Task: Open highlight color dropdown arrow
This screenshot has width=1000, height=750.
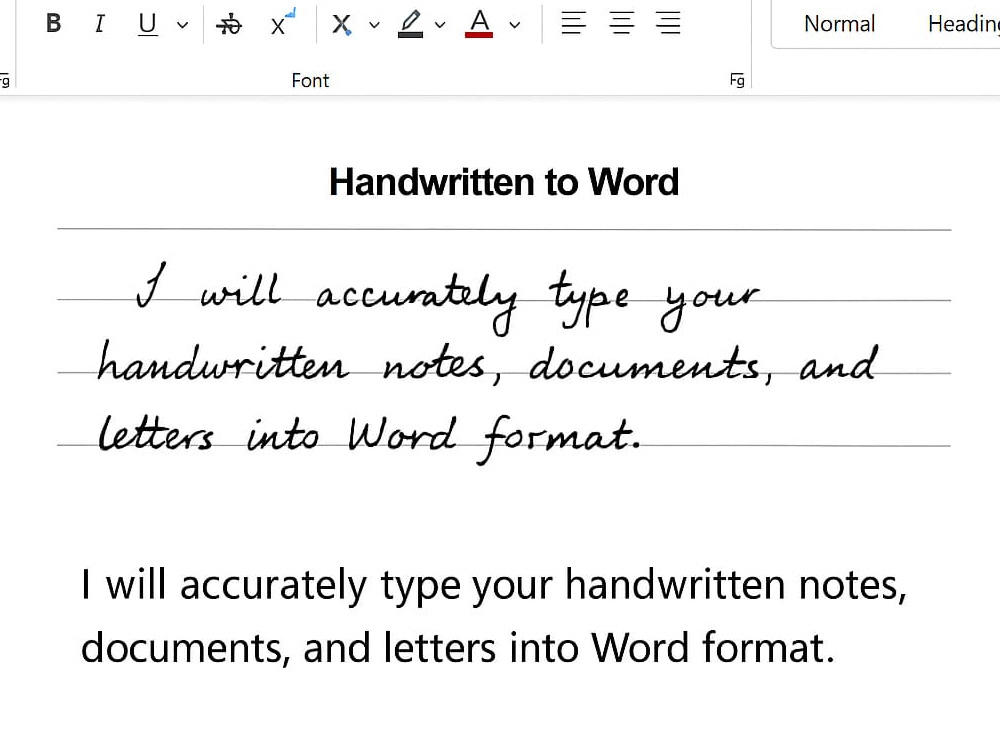Action: (x=440, y=25)
